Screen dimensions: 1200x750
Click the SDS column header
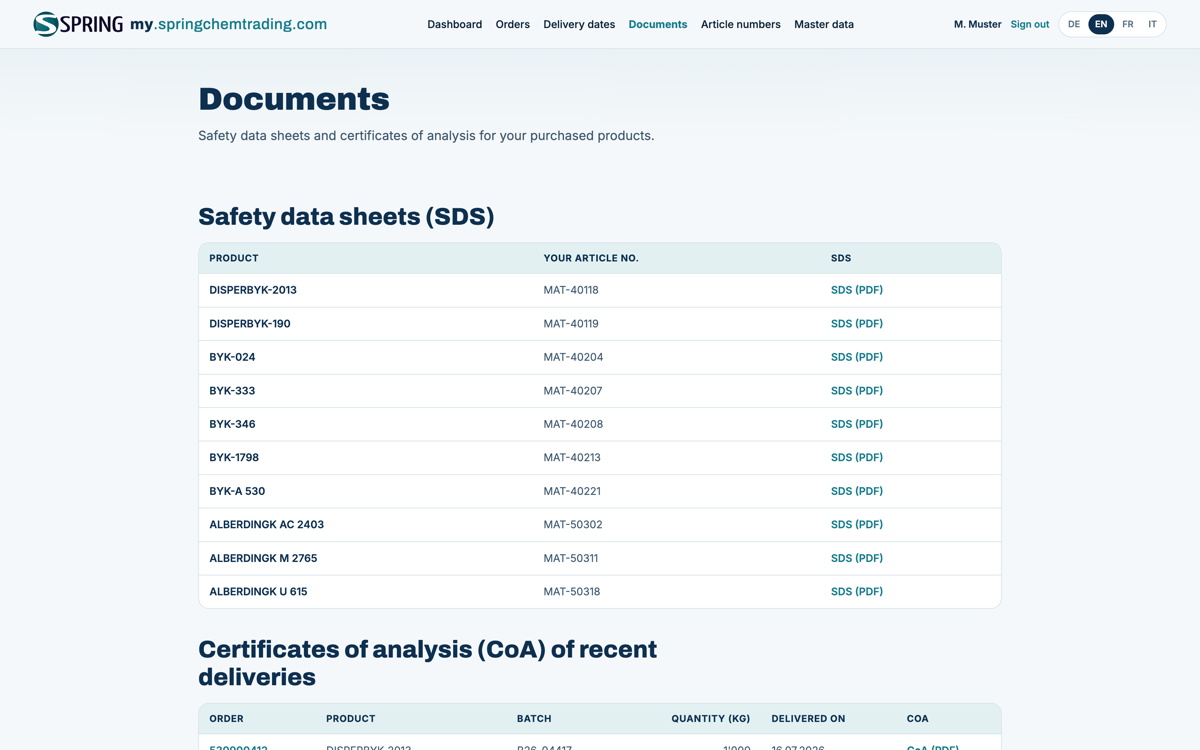click(x=841, y=258)
